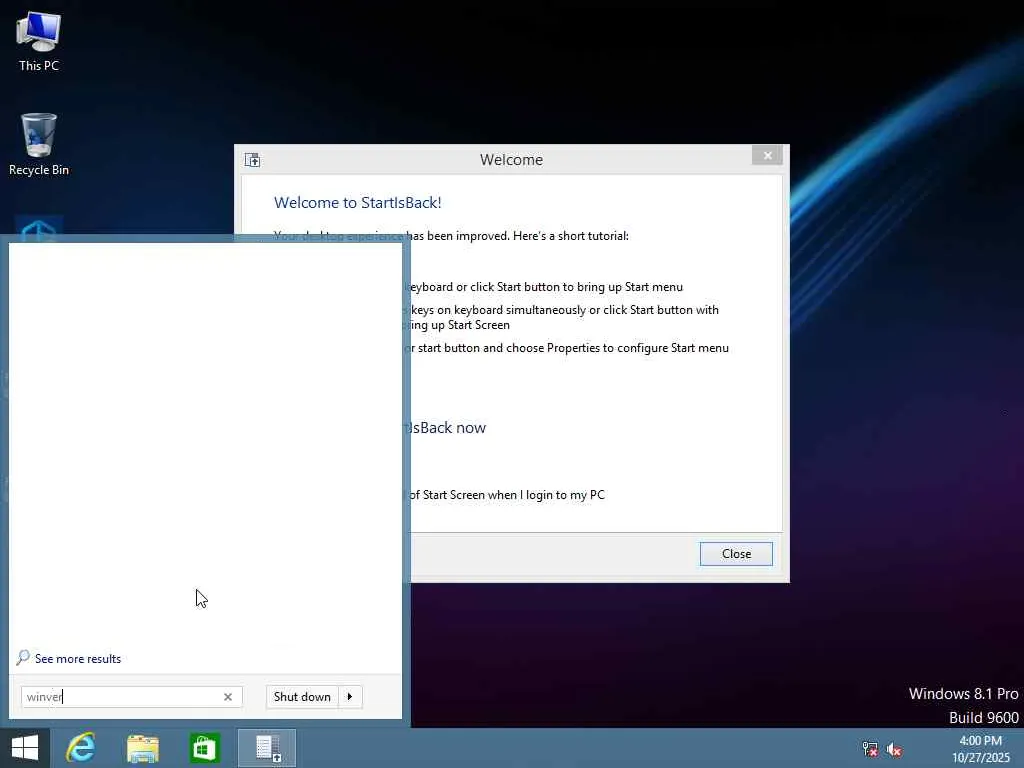Click the Windows Start button
Image resolution: width=1024 pixels, height=768 pixels.
coord(25,748)
